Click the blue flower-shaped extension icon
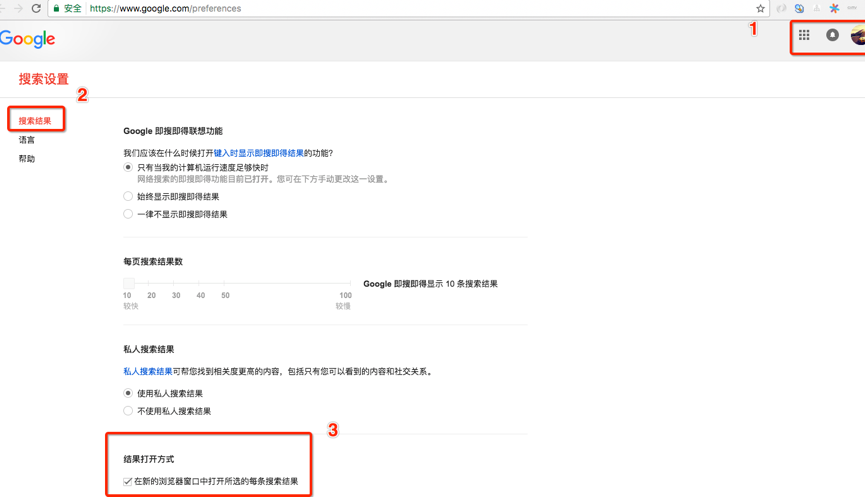 pos(799,8)
